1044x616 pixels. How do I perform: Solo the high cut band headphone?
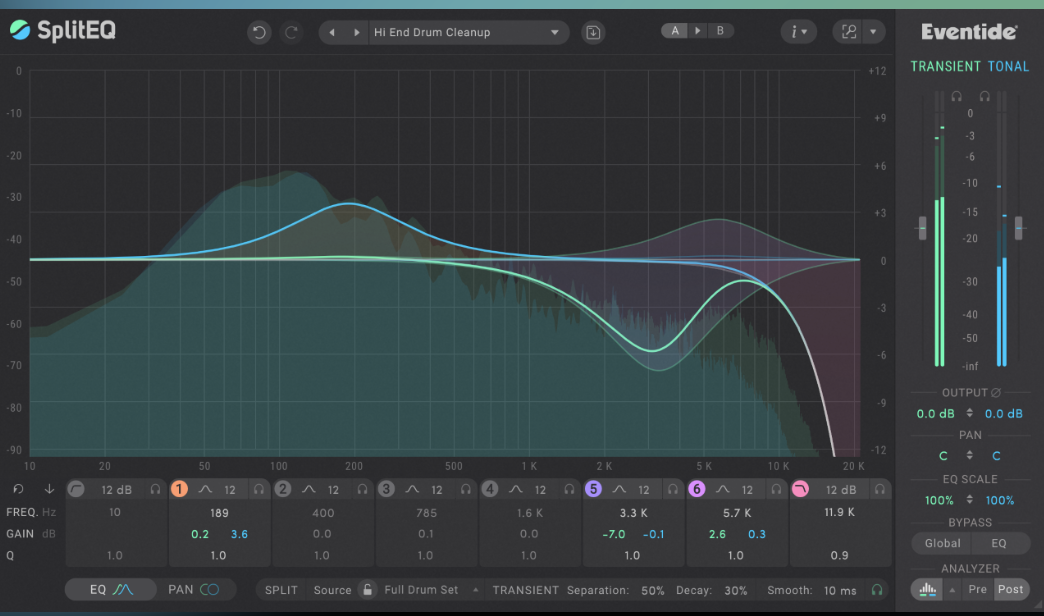(880, 489)
